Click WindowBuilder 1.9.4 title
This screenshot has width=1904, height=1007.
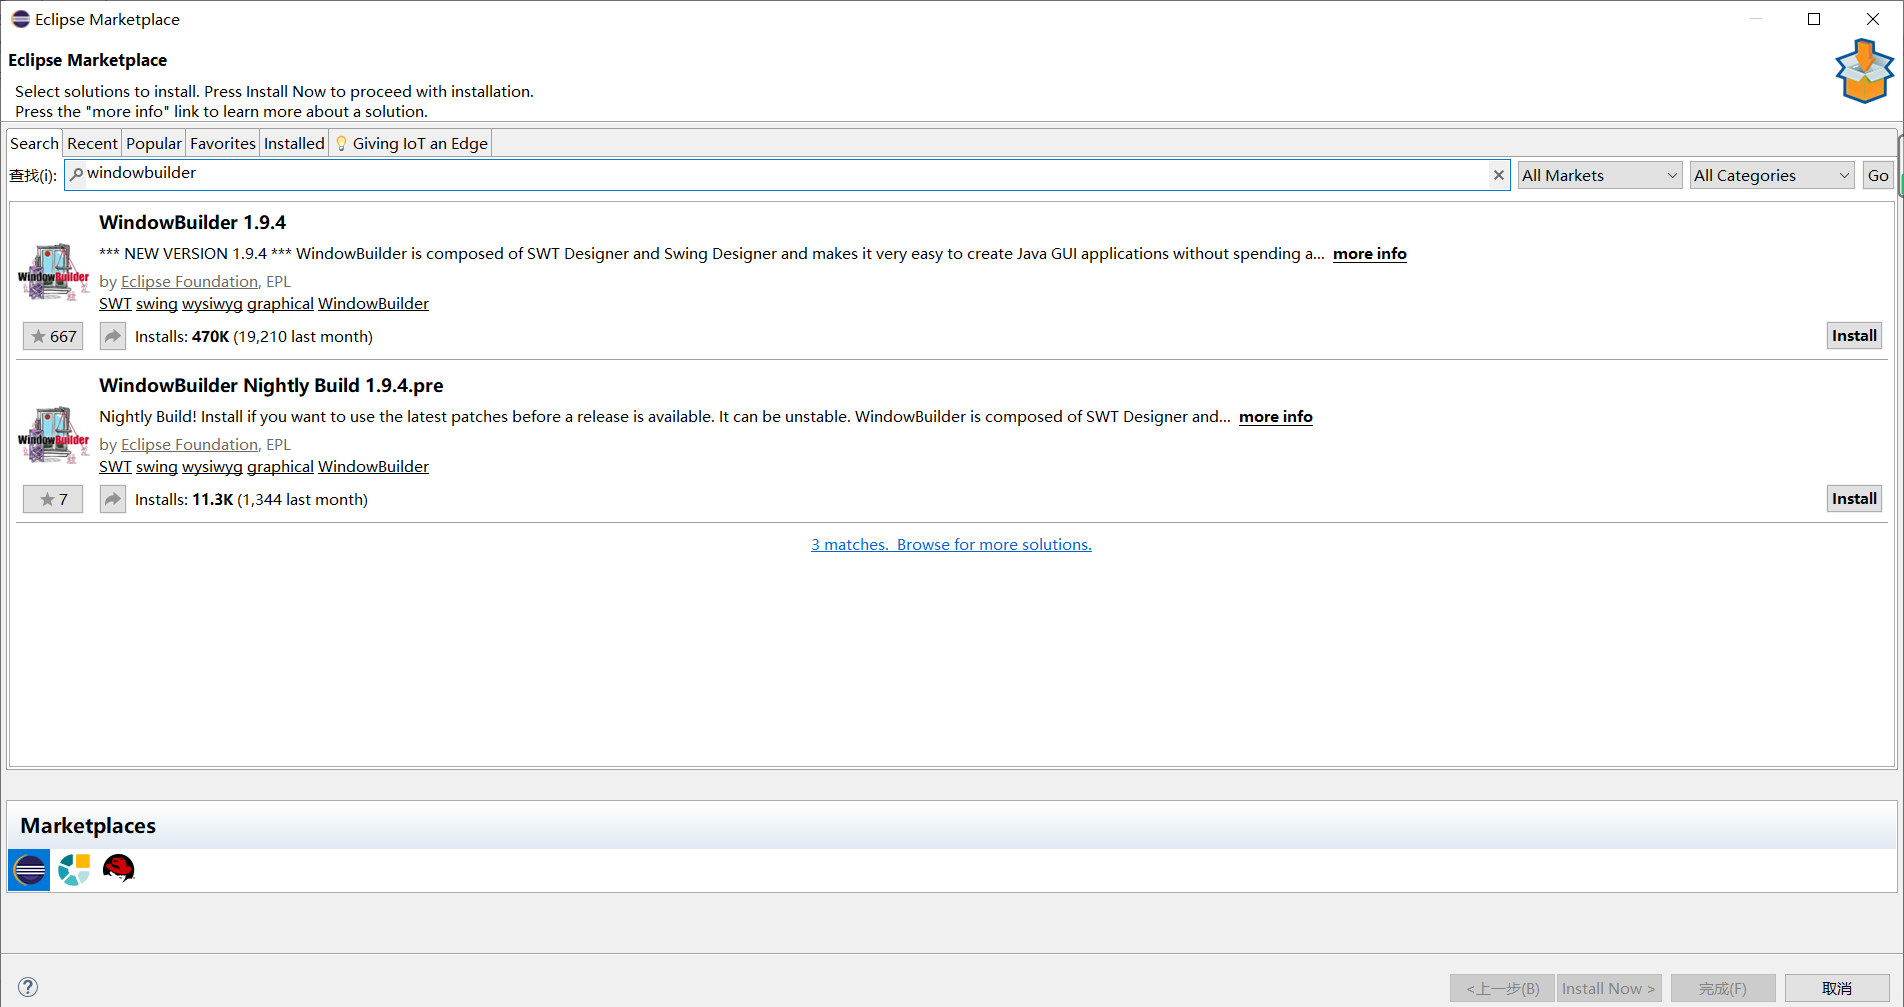192,223
